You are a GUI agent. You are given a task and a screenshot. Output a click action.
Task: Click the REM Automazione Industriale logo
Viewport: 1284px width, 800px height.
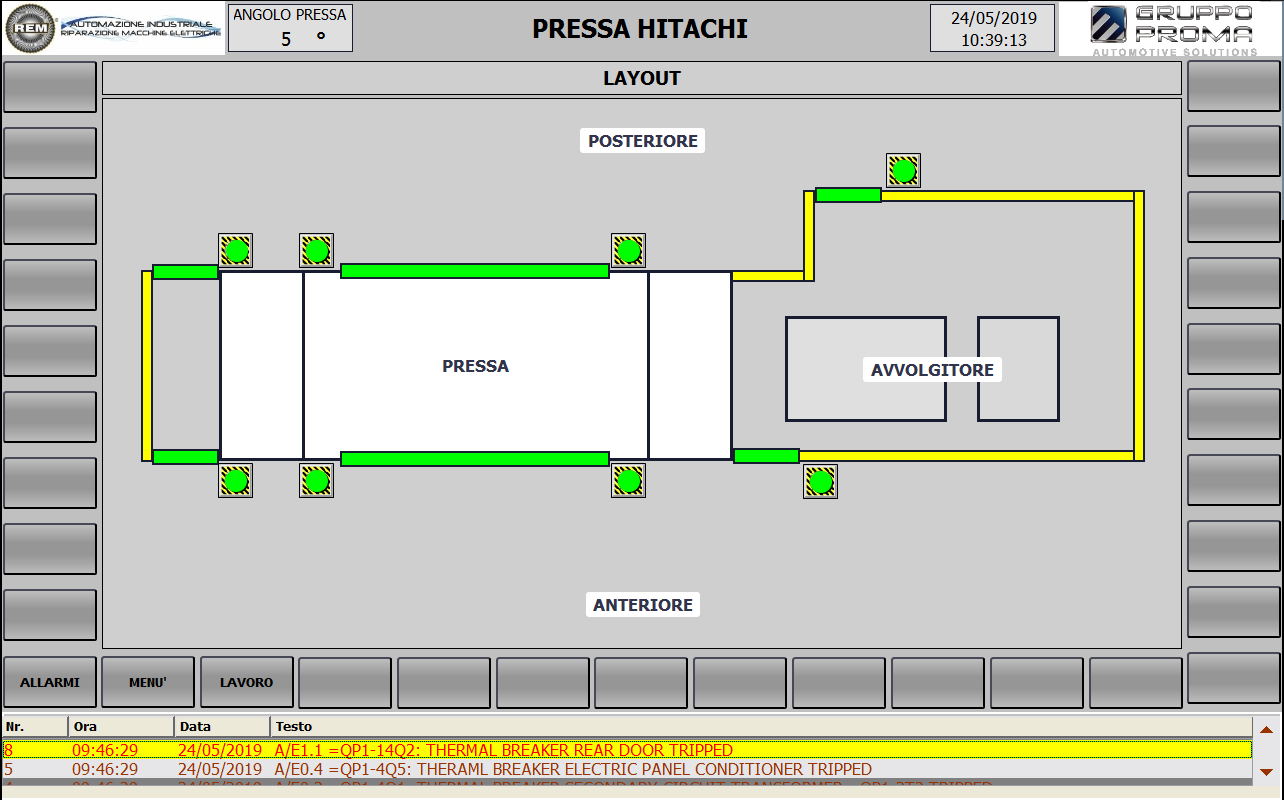click(113, 28)
